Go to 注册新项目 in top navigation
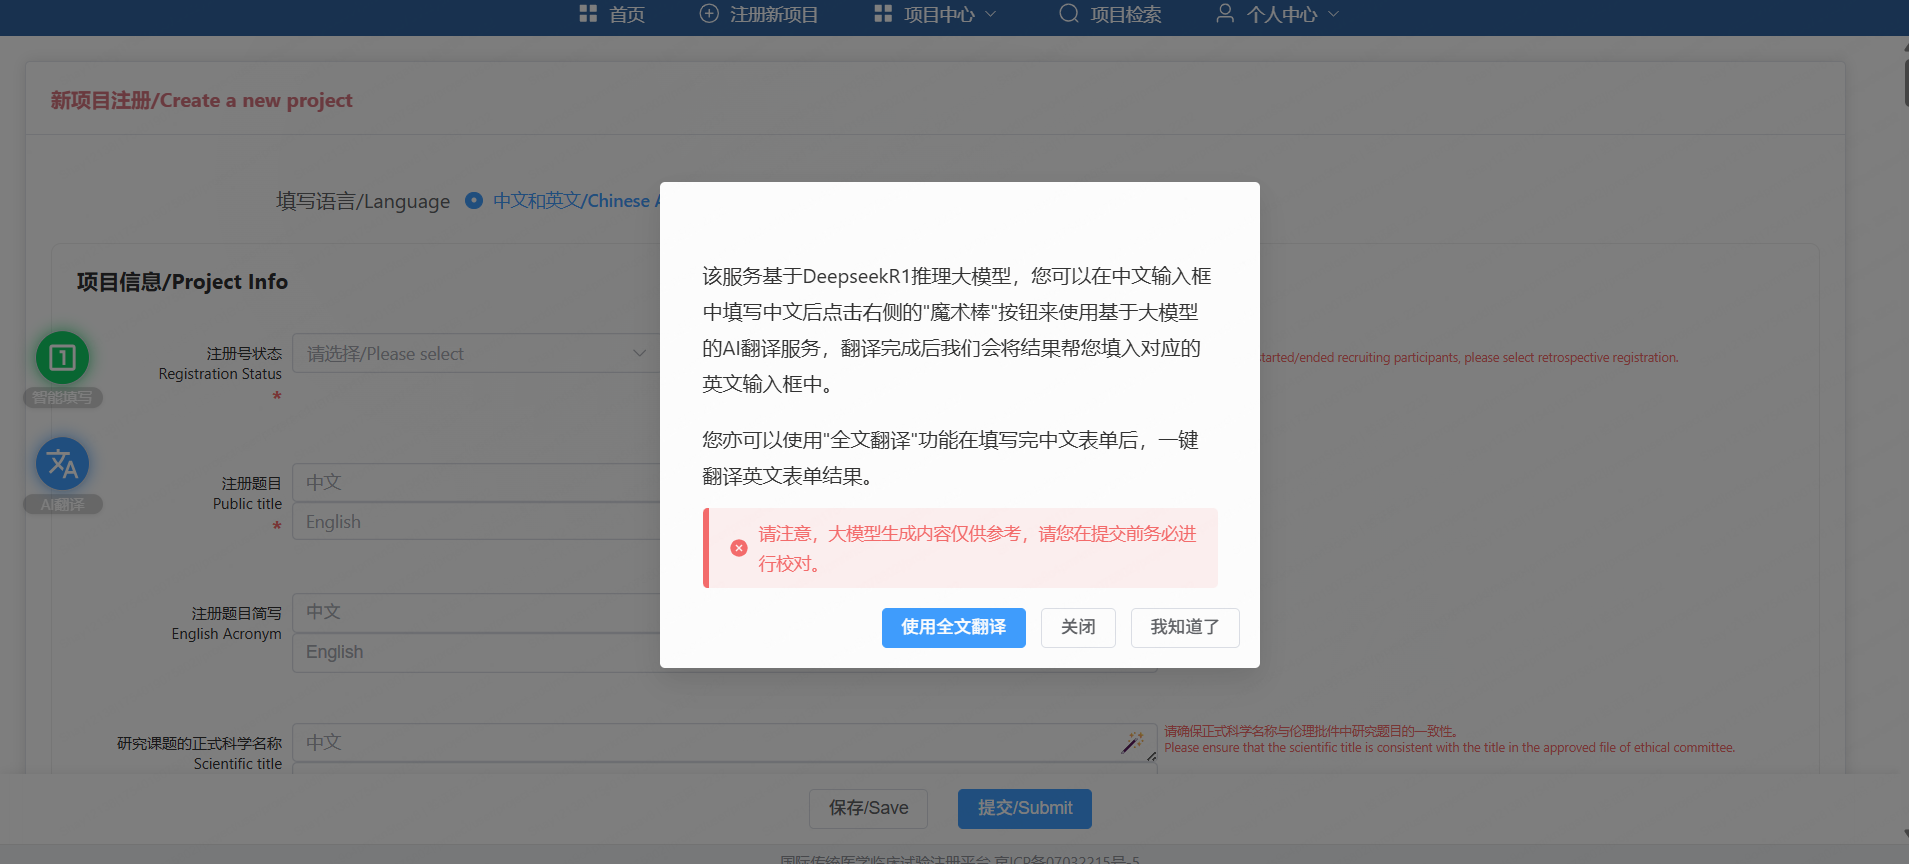 773,14
